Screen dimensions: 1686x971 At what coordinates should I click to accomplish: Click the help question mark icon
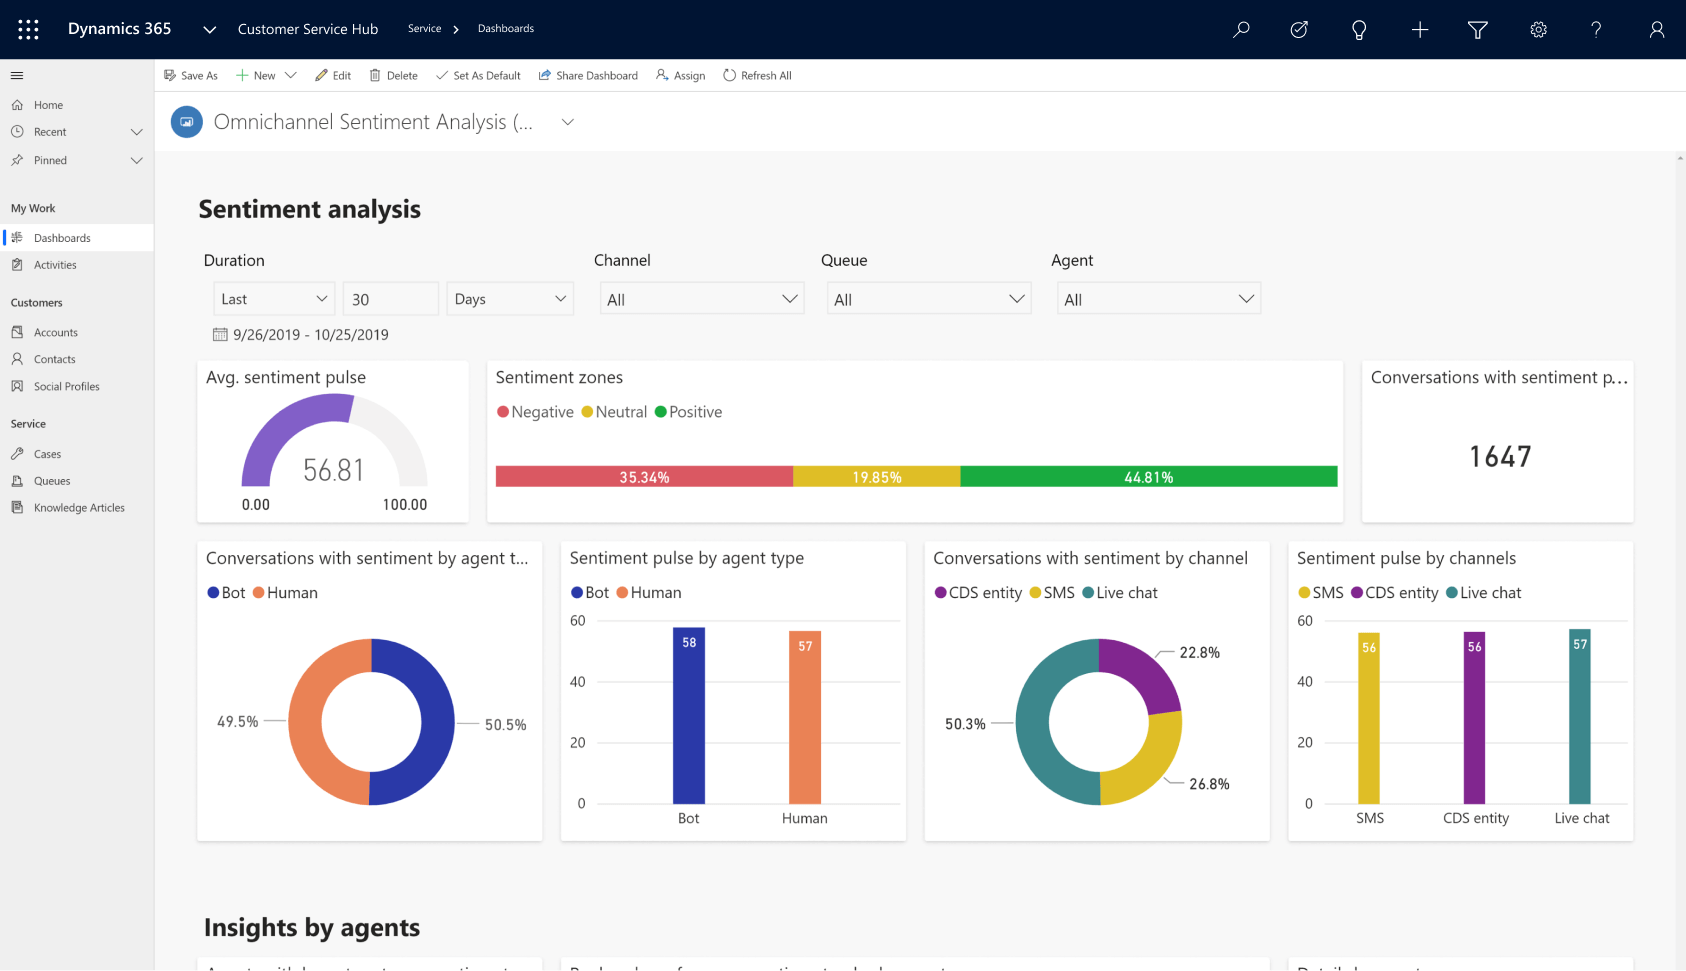1596,29
